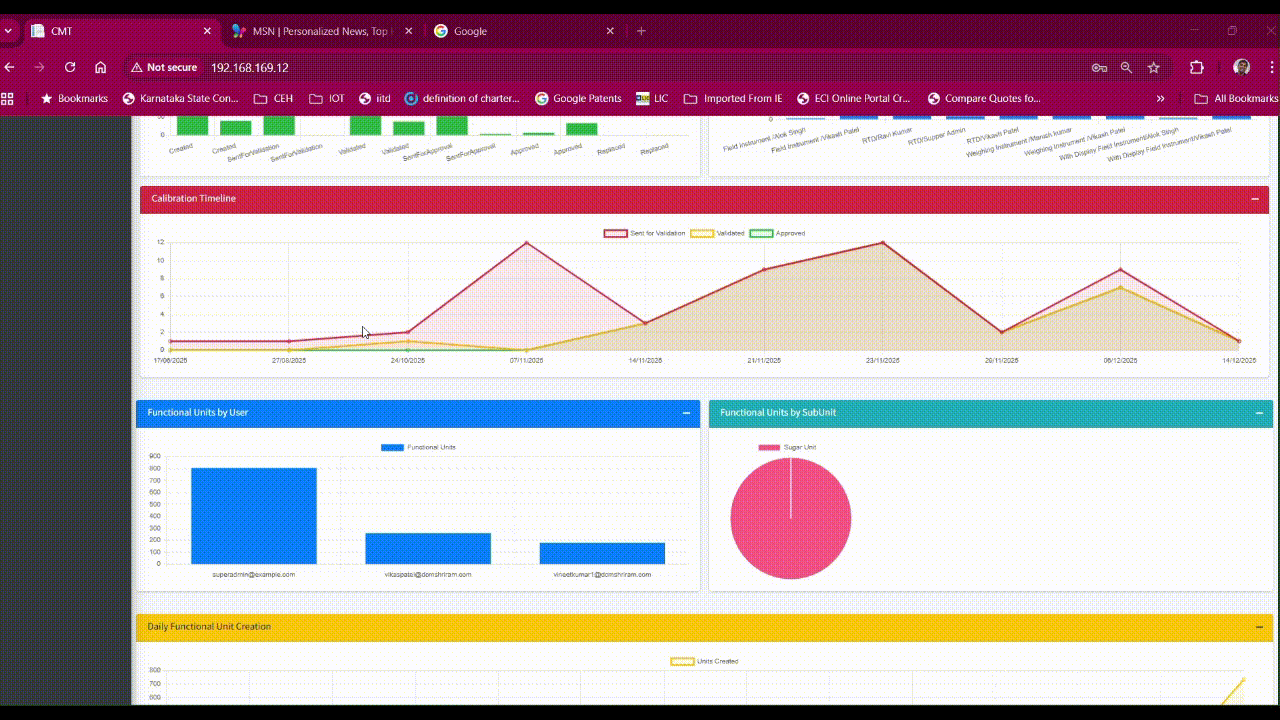This screenshot has width=1280, height=720.
Task: Open the starred Bookmarks shortcut
Action: 74,98
